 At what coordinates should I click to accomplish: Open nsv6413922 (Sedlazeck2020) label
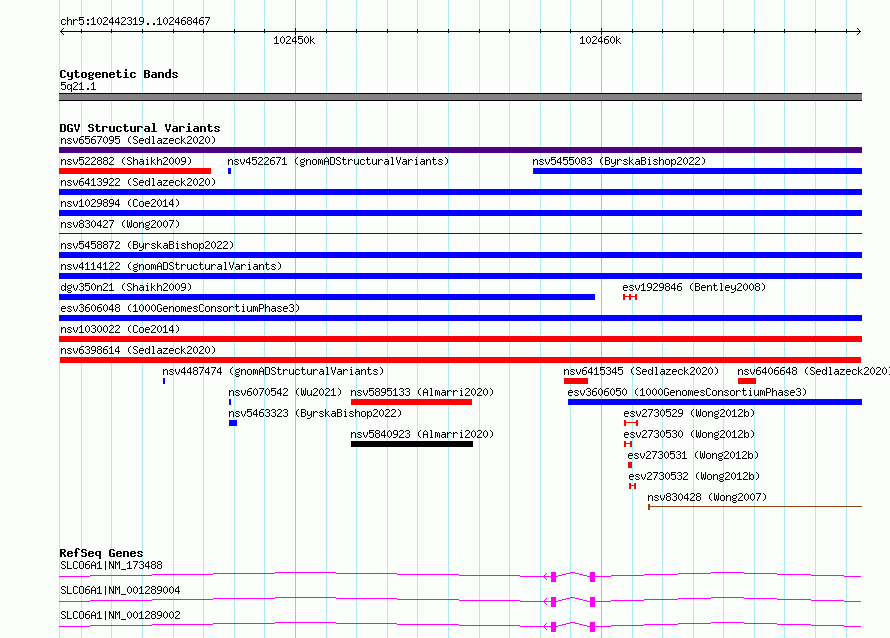click(x=138, y=182)
